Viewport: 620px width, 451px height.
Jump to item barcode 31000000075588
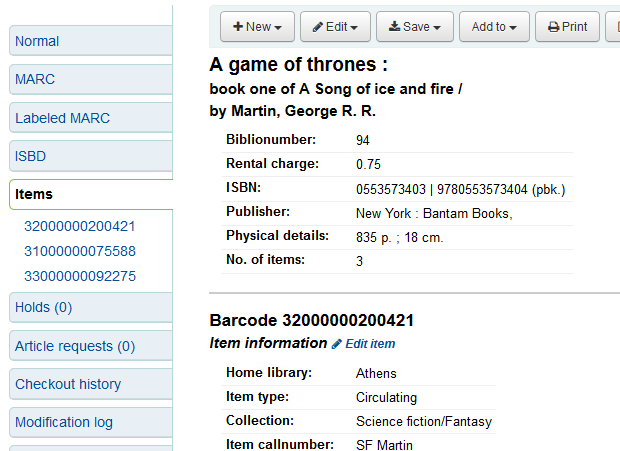click(x=80, y=251)
